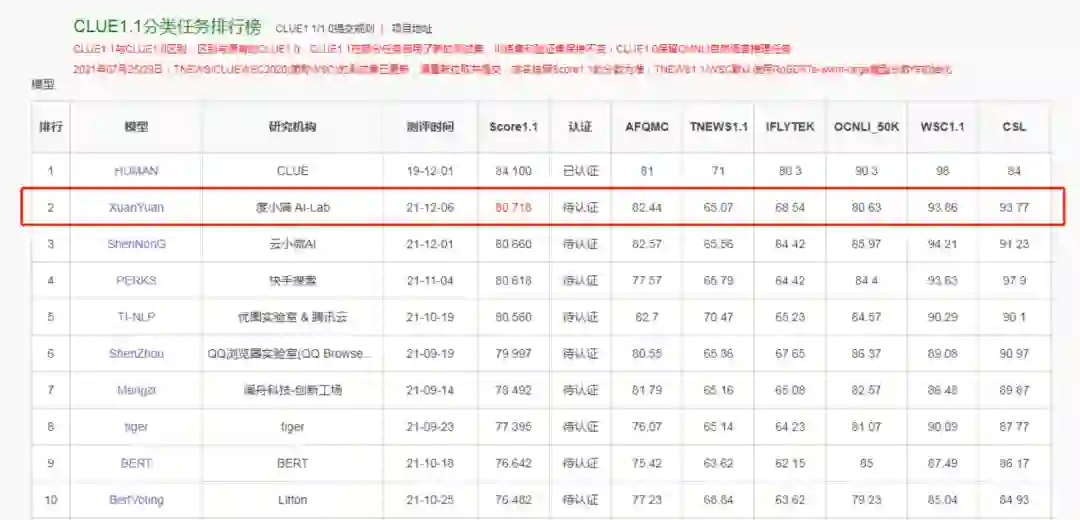
Task: Click the AFQMC column header
Action: click(x=647, y=127)
